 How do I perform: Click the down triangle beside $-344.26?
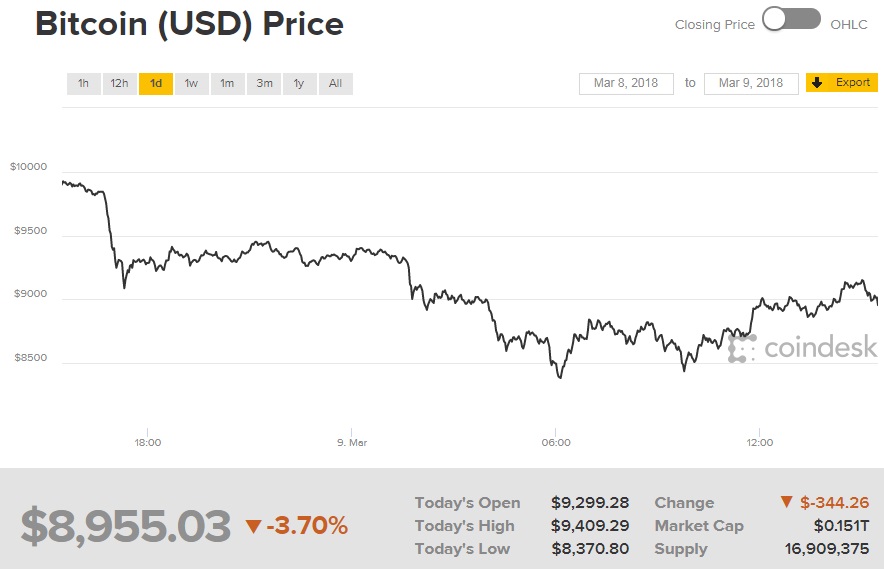785,503
